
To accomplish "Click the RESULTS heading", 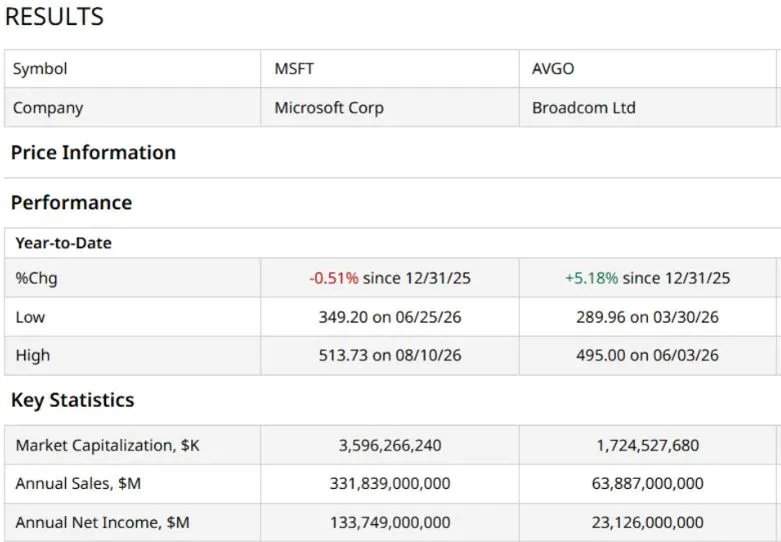I will point(54,16).
